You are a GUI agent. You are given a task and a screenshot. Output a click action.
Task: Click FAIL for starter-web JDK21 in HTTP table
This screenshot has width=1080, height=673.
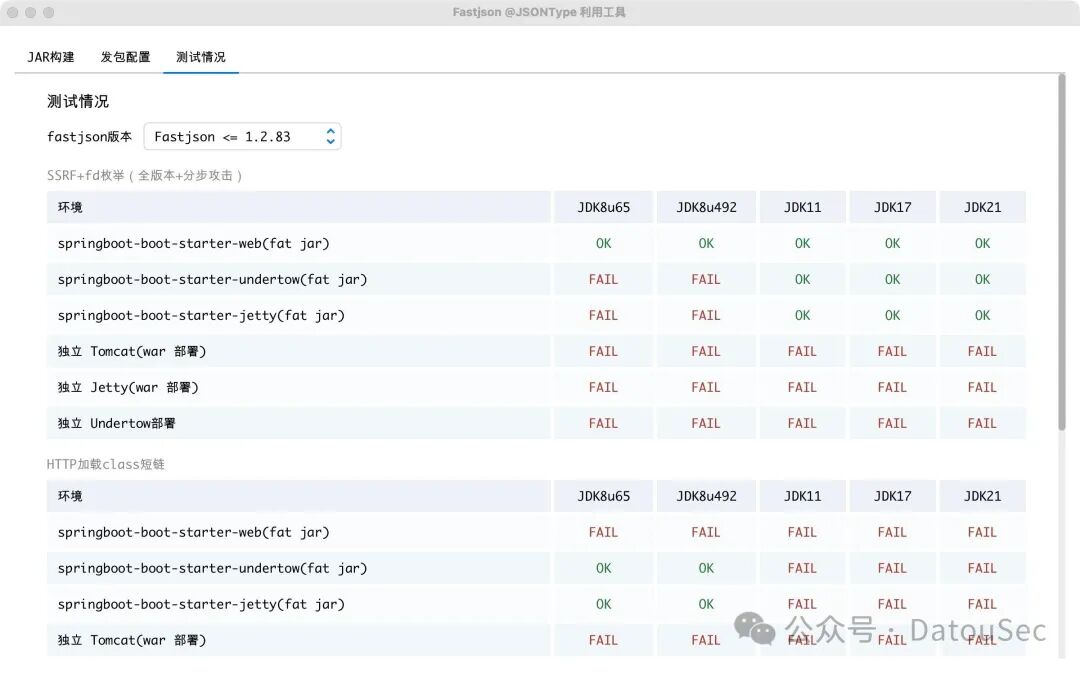point(982,532)
